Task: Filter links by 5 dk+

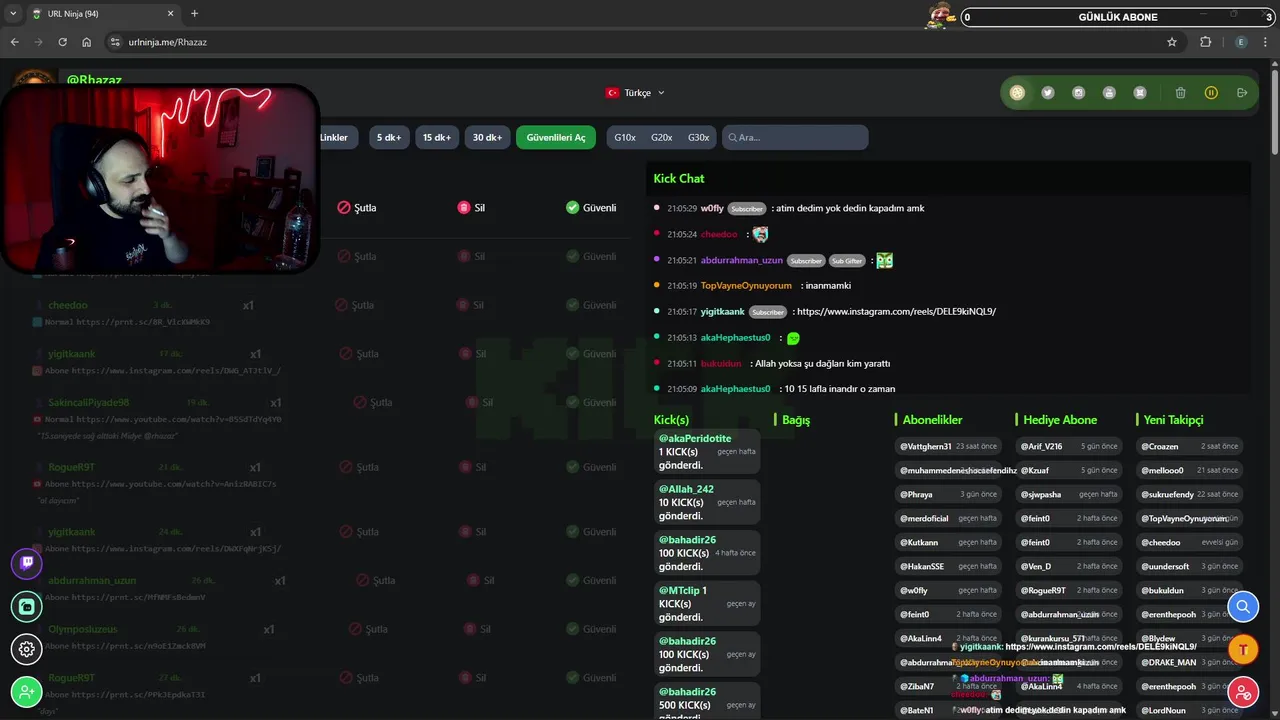Action: [389, 137]
